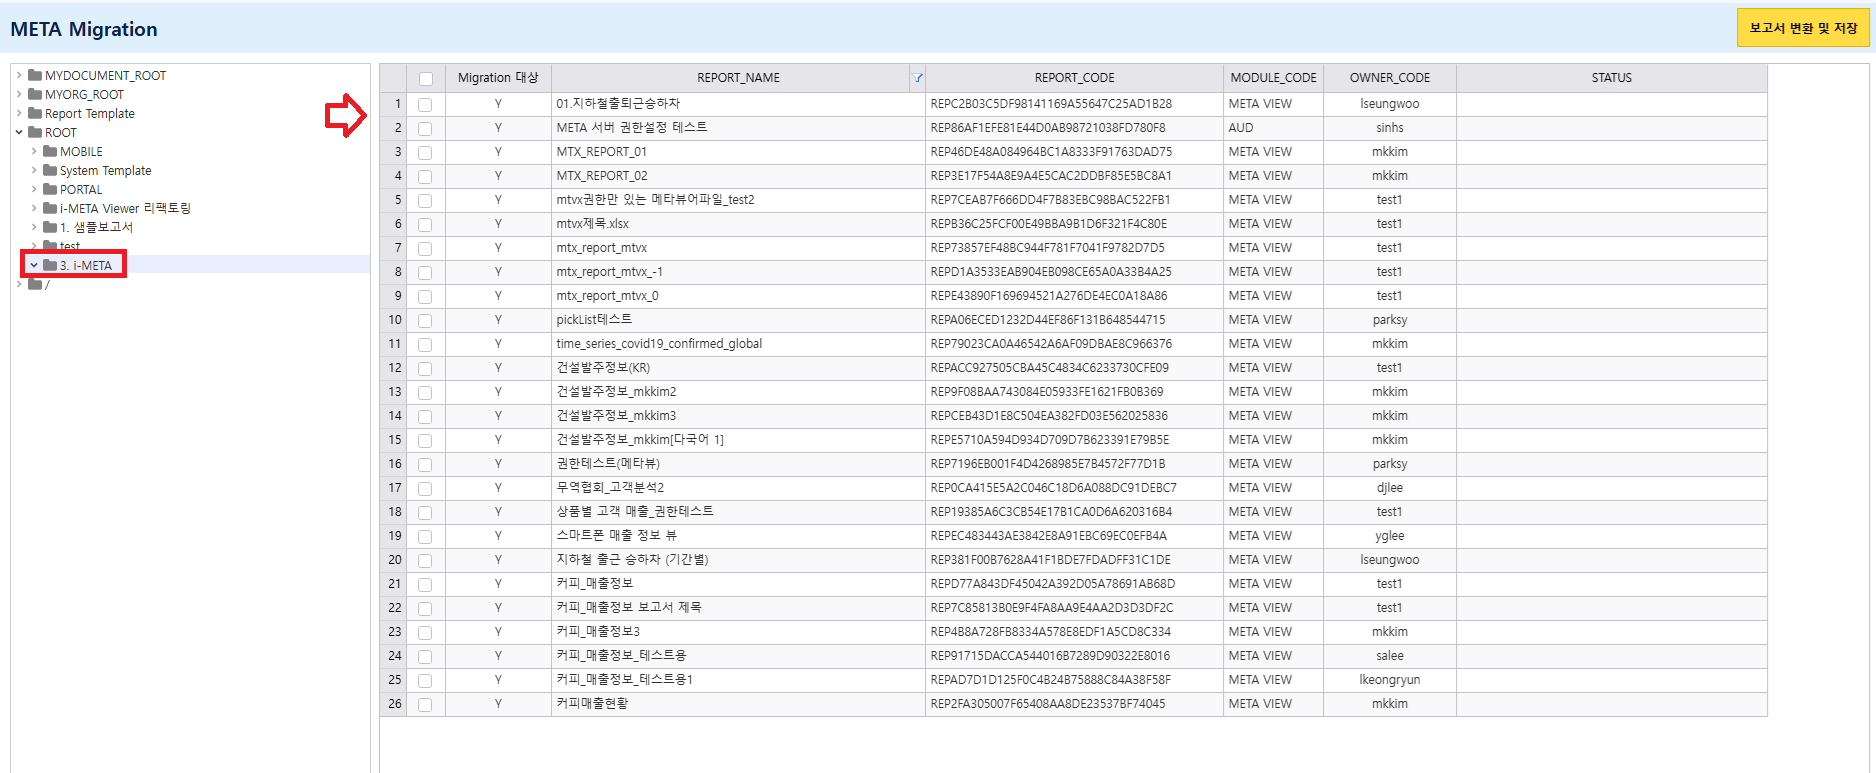This screenshot has height=773, width=1876.
Task: Expand the MYORG_ROOT tree node
Action: pos(19,94)
